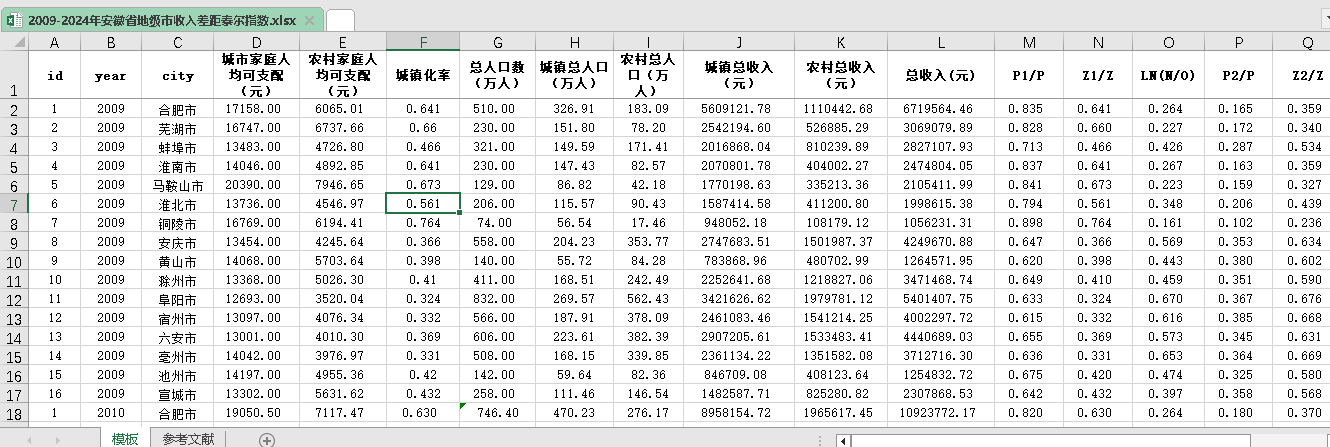Click the Select All corner triangle
Screen dimensions: 1330x447
[14, 42]
